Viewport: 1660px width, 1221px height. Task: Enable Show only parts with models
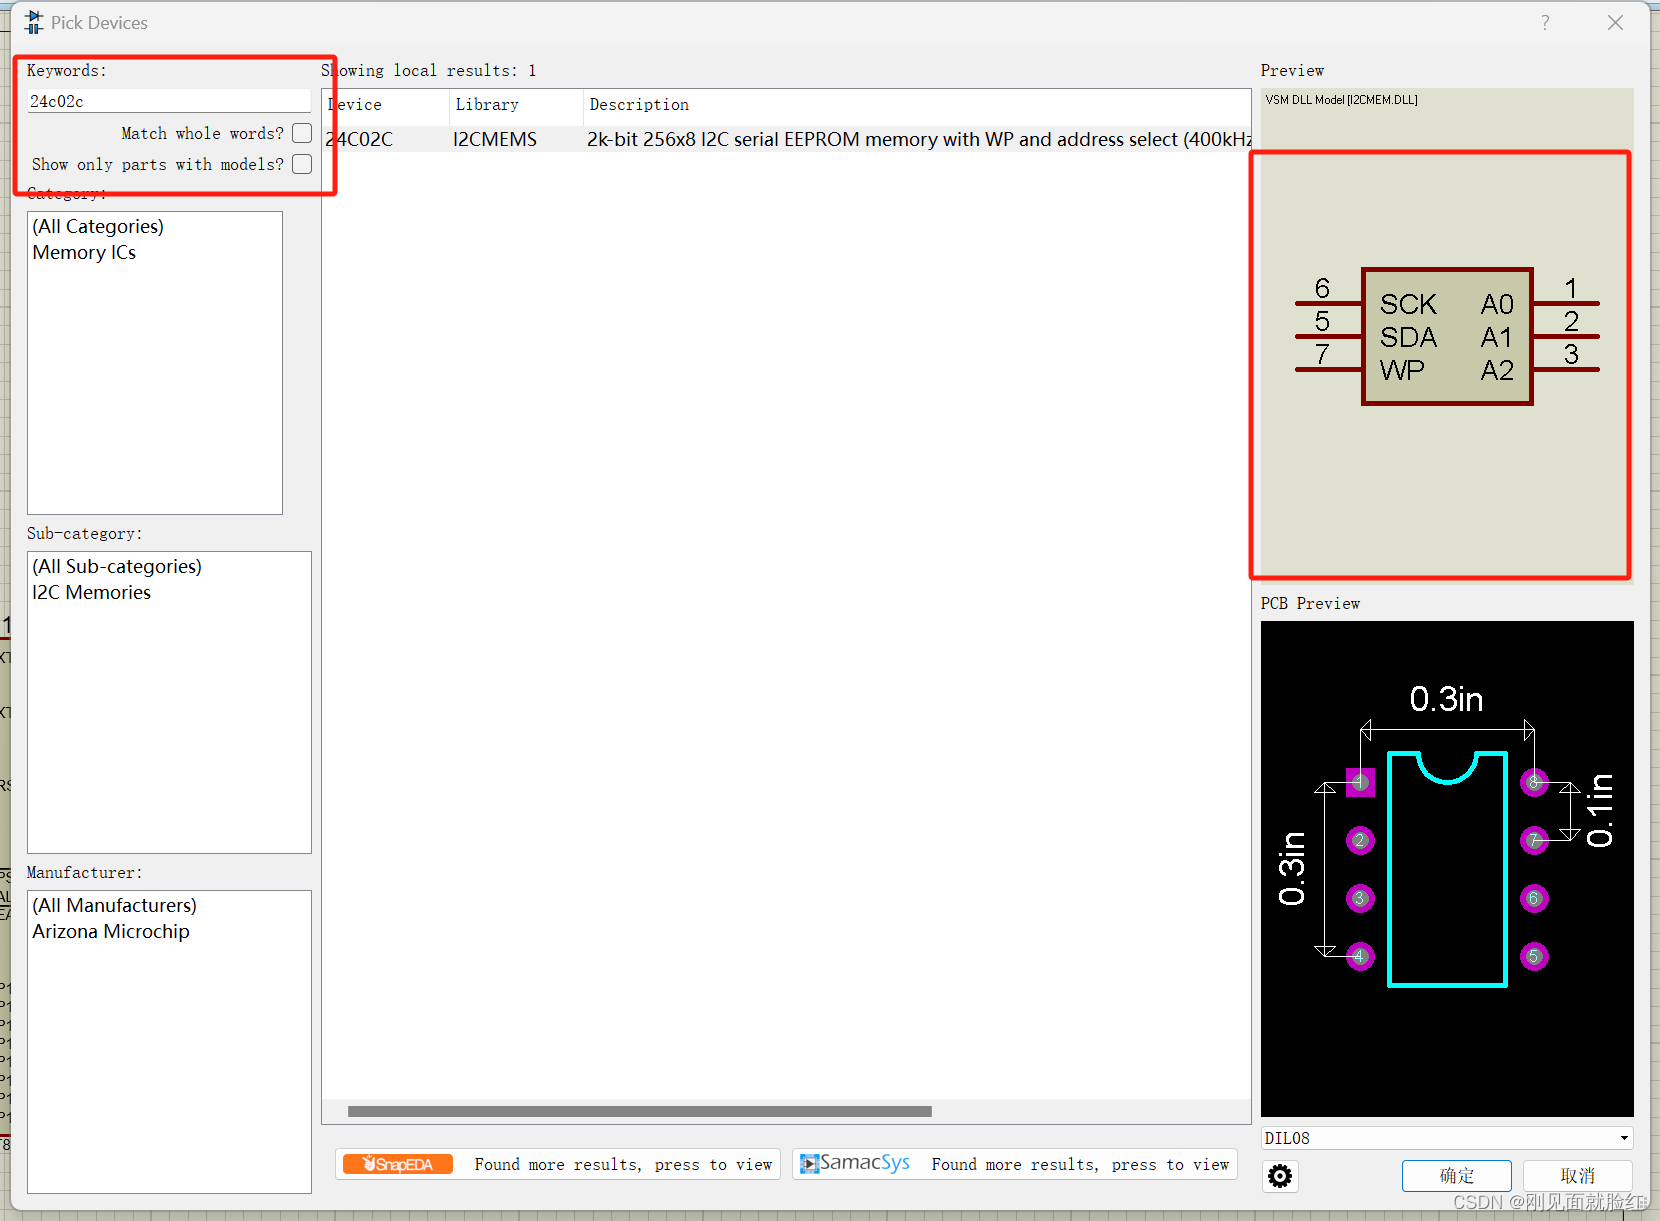pyautogui.click(x=302, y=164)
